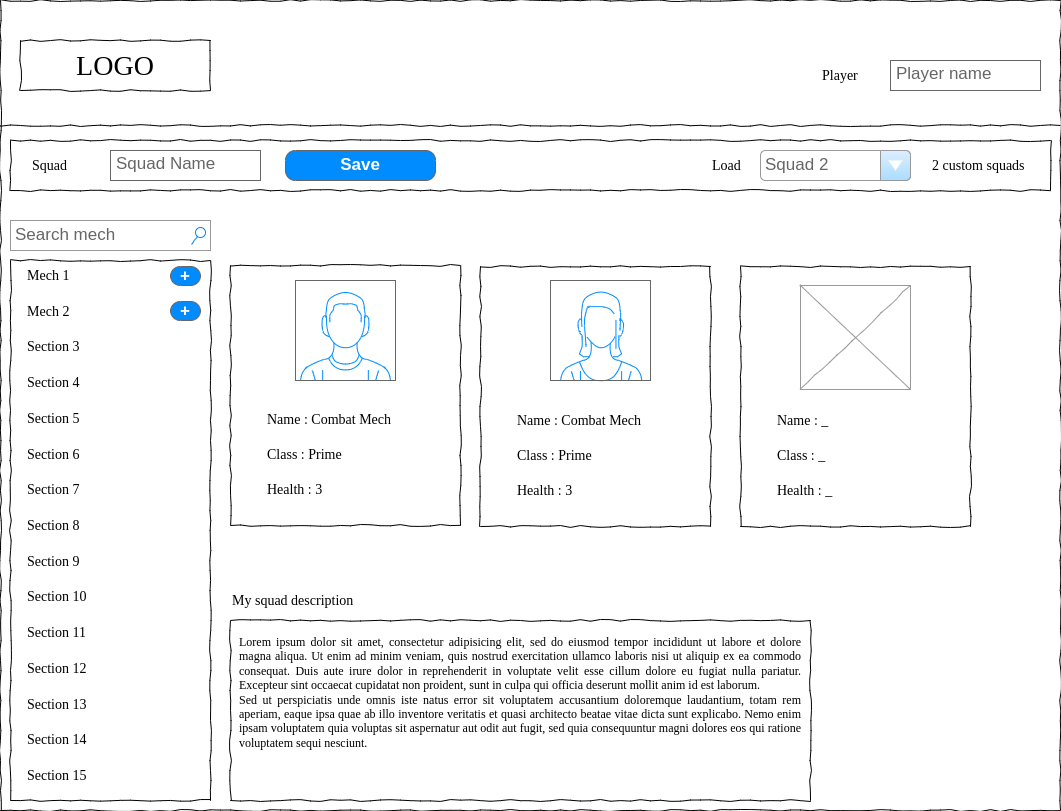Click the 'My squad description' label
This screenshot has height=811, width=1061.
(292, 600)
